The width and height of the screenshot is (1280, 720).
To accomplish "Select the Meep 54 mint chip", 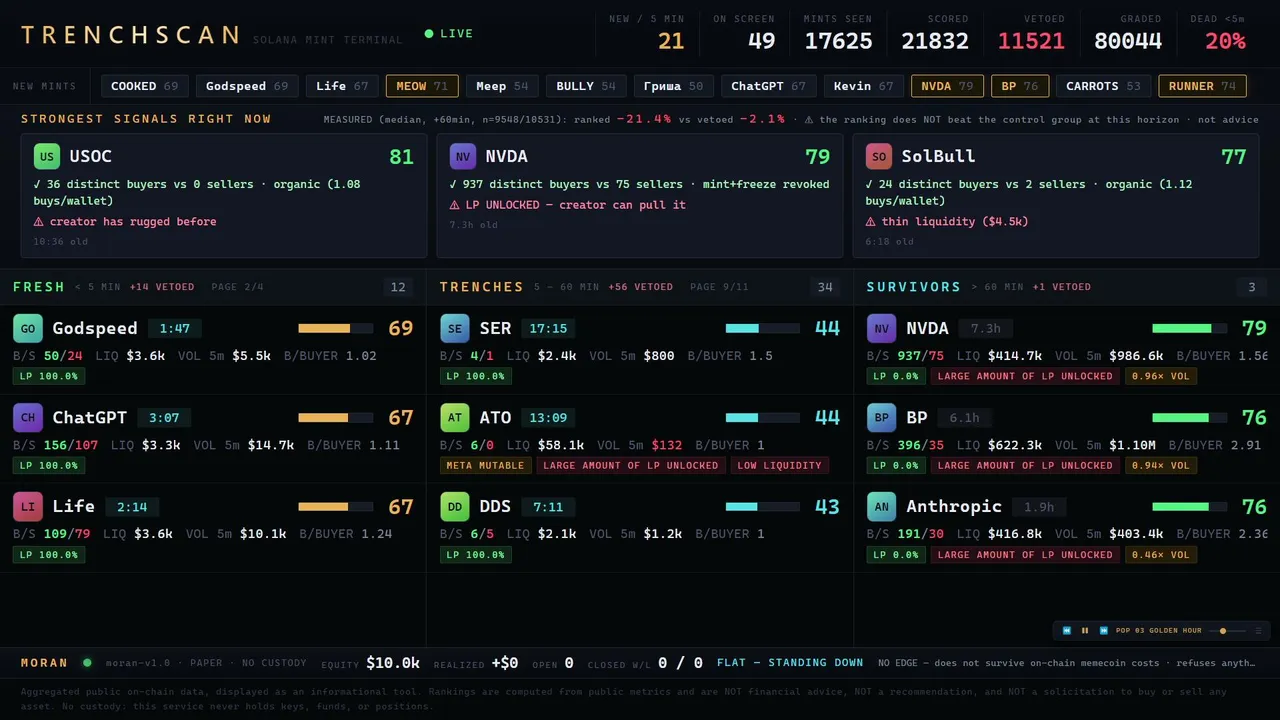I will 502,86.
